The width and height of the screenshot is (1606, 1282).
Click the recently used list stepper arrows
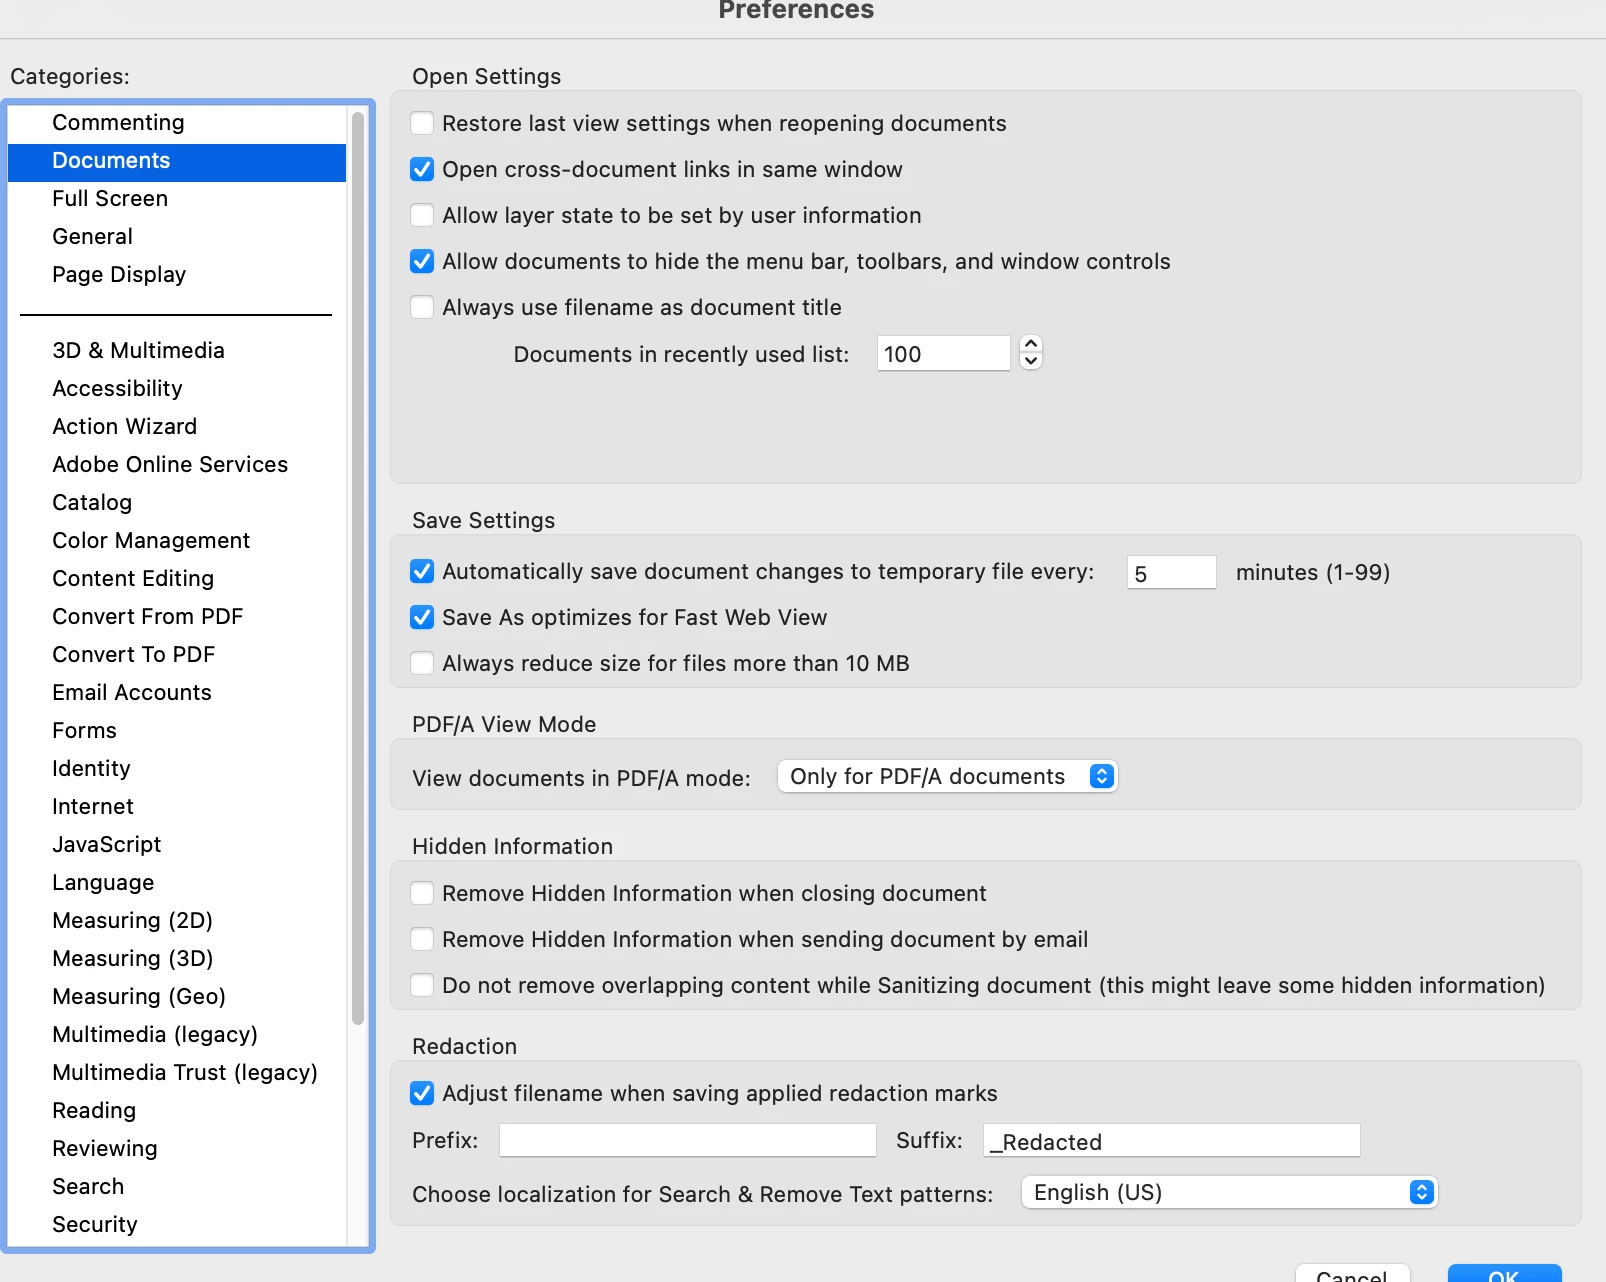[x=1031, y=352]
